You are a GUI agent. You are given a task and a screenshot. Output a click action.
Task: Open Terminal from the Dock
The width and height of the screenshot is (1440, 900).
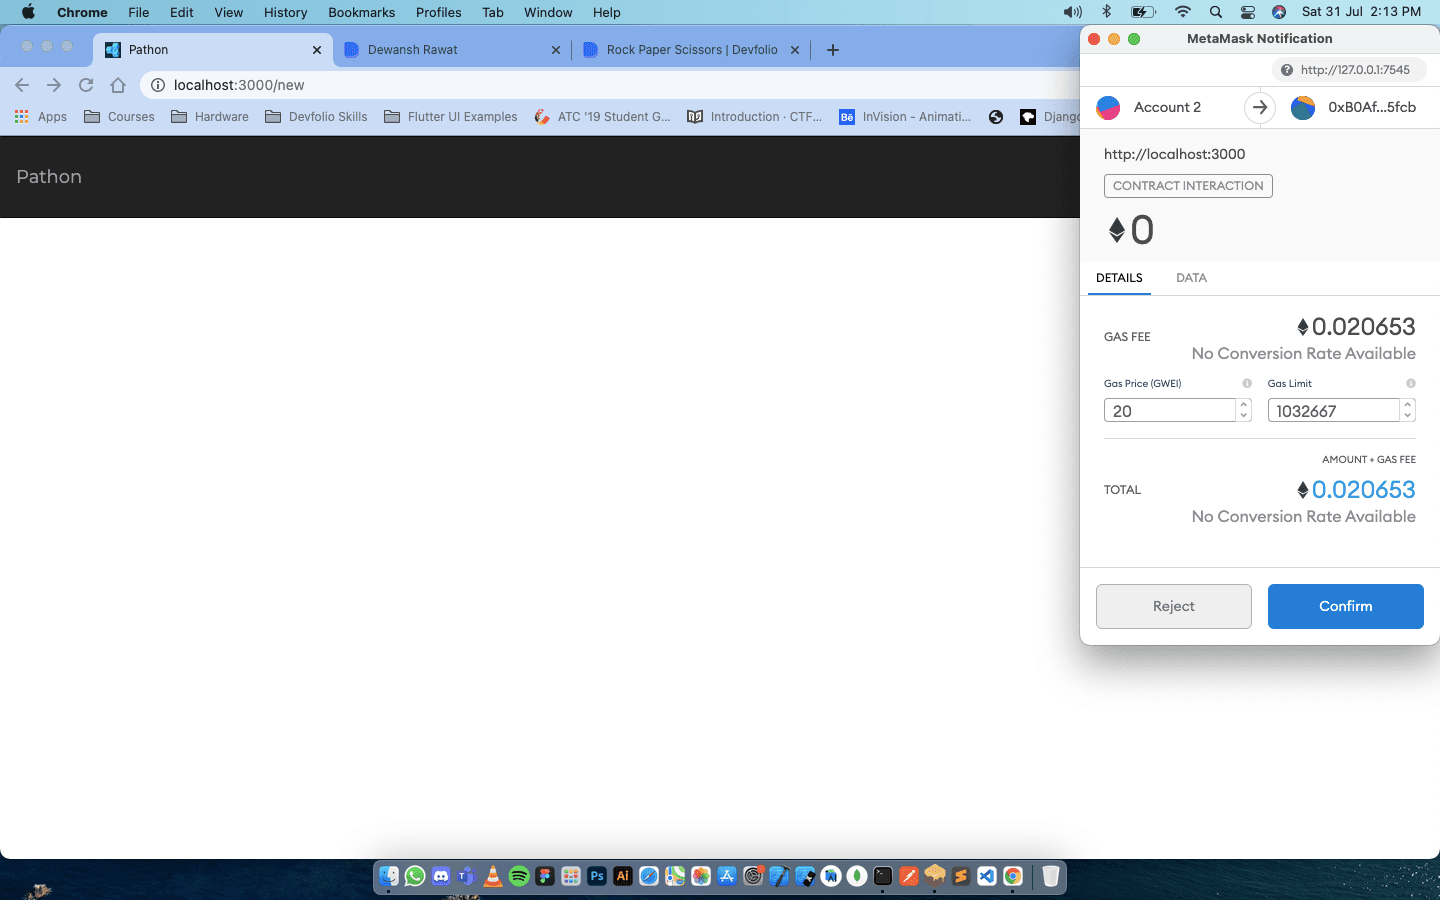[883, 876]
